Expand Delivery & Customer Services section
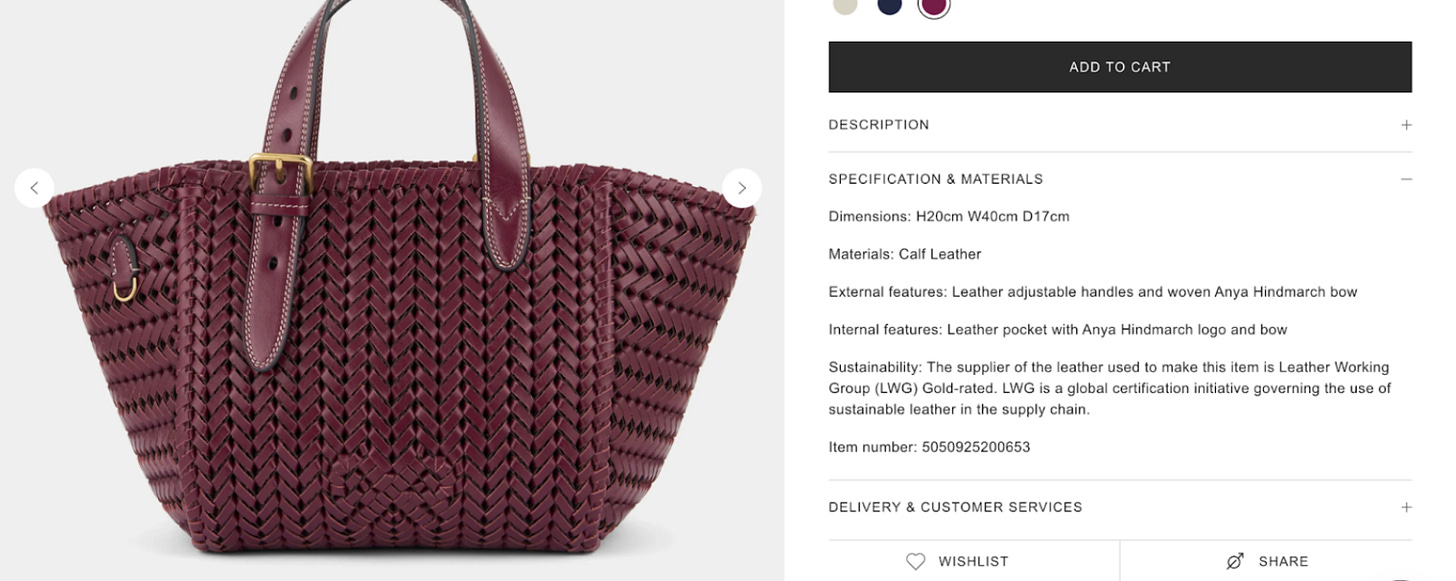This screenshot has width=1456, height=581. pos(1120,507)
